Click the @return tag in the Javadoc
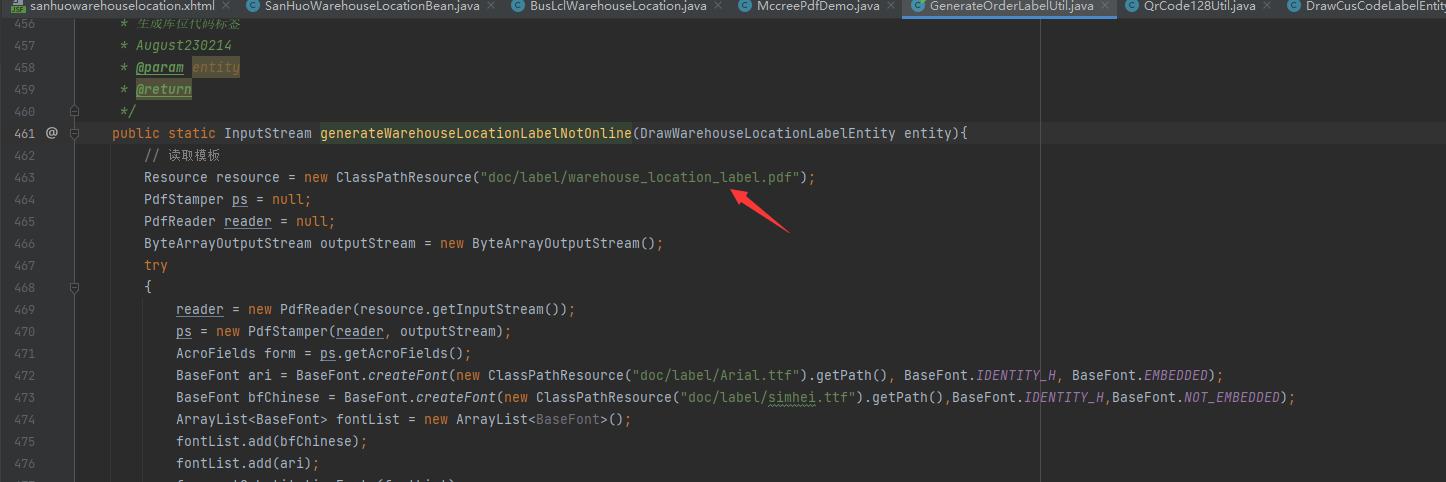The height and width of the screenshot is (482, 1446). [x=164, y=89]
